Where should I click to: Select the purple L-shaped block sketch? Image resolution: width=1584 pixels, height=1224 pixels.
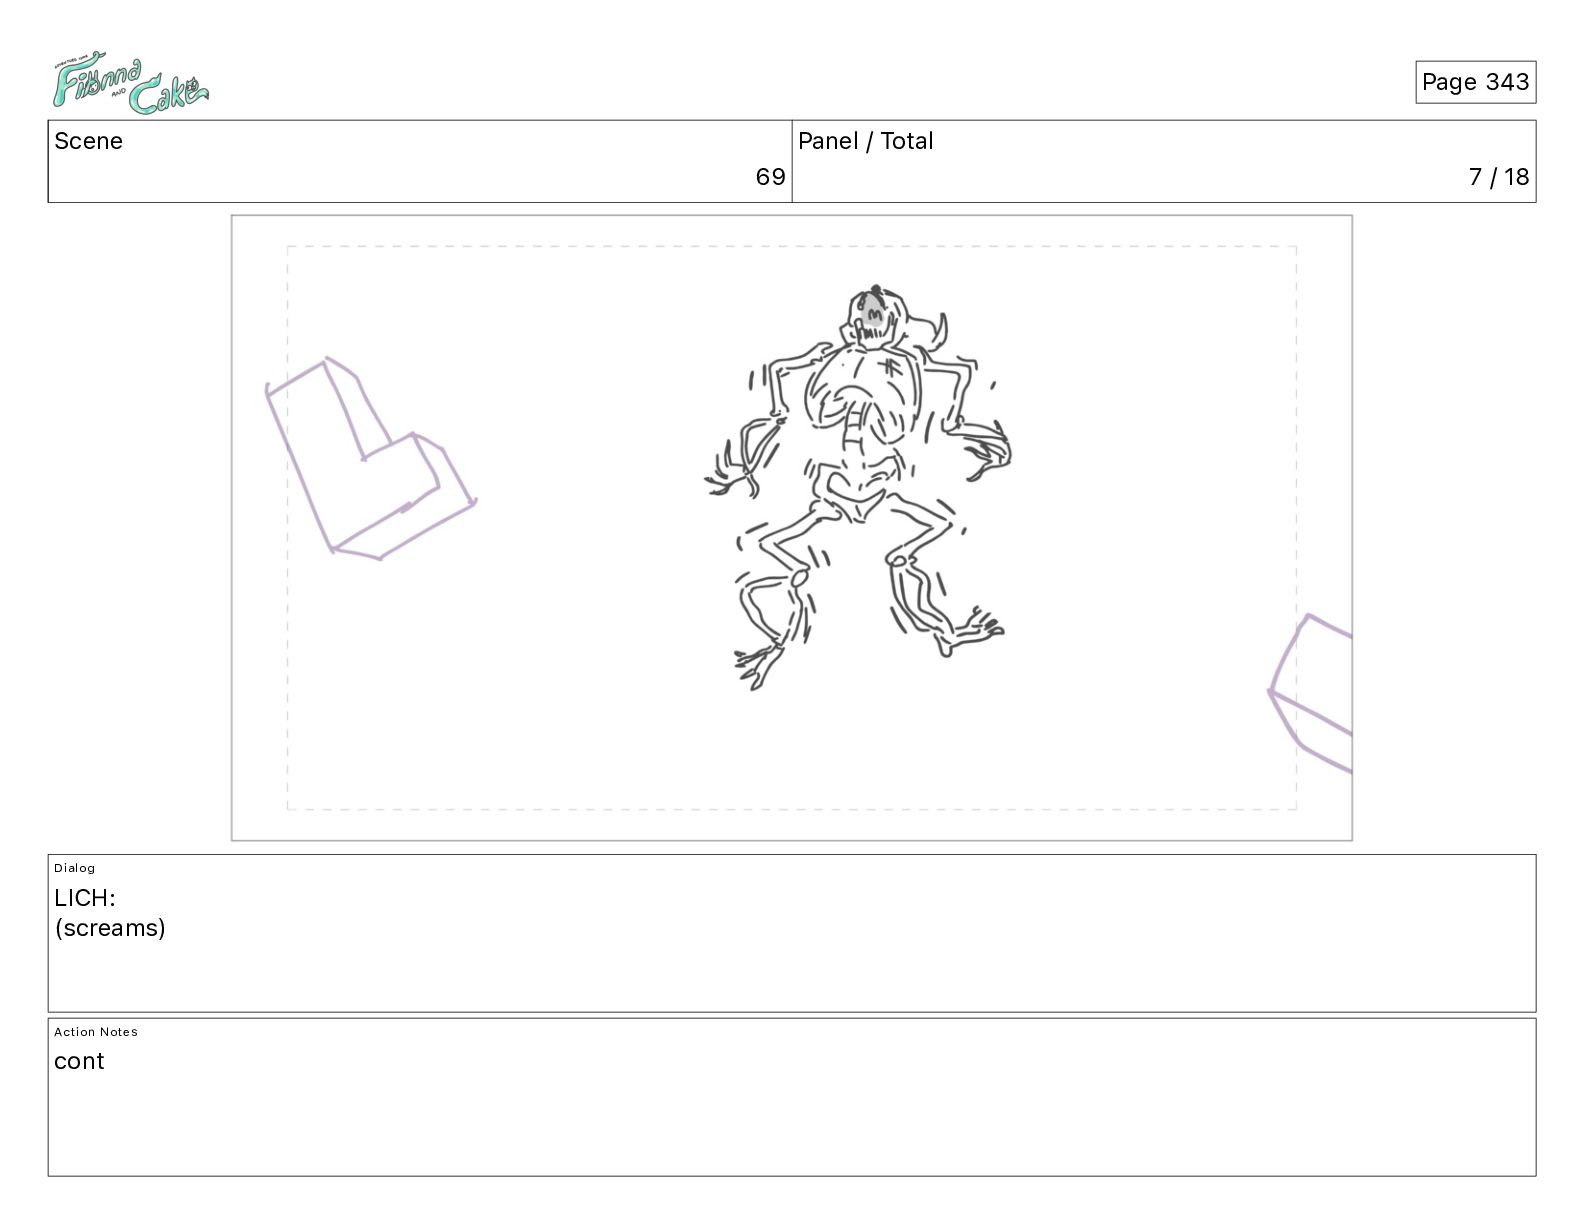368,458
